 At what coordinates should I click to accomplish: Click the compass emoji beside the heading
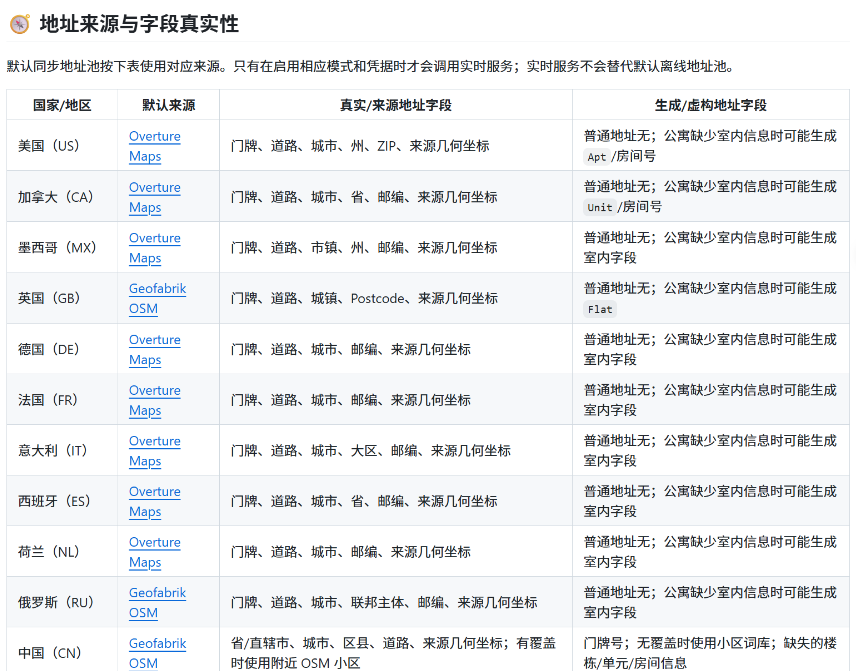tap(20, 24)
